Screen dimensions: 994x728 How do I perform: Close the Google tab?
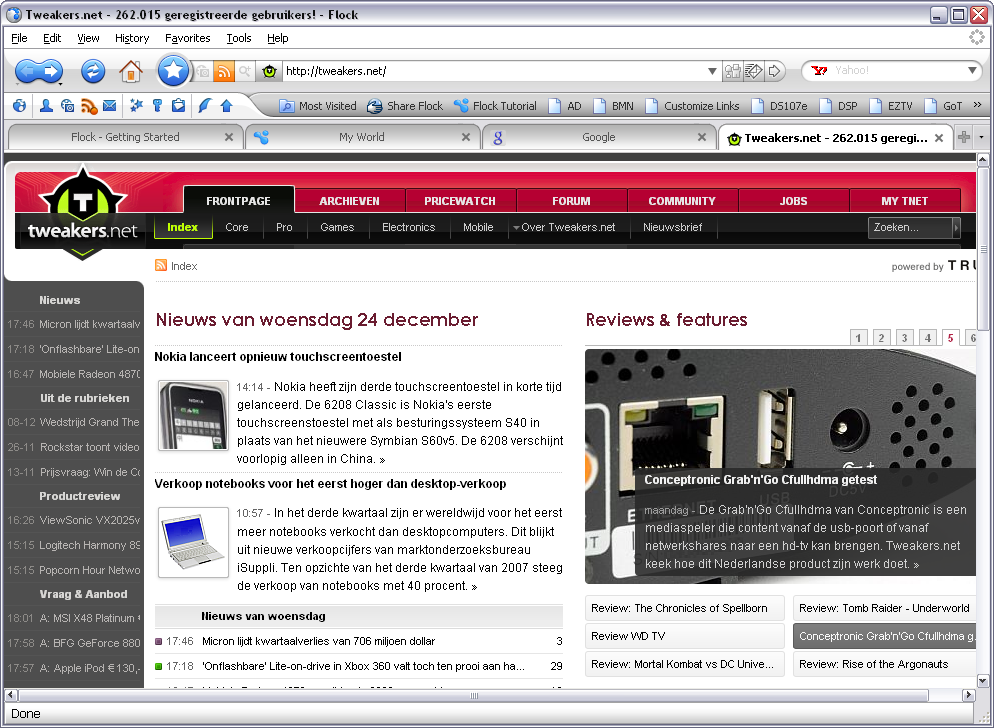click(702, 137)
